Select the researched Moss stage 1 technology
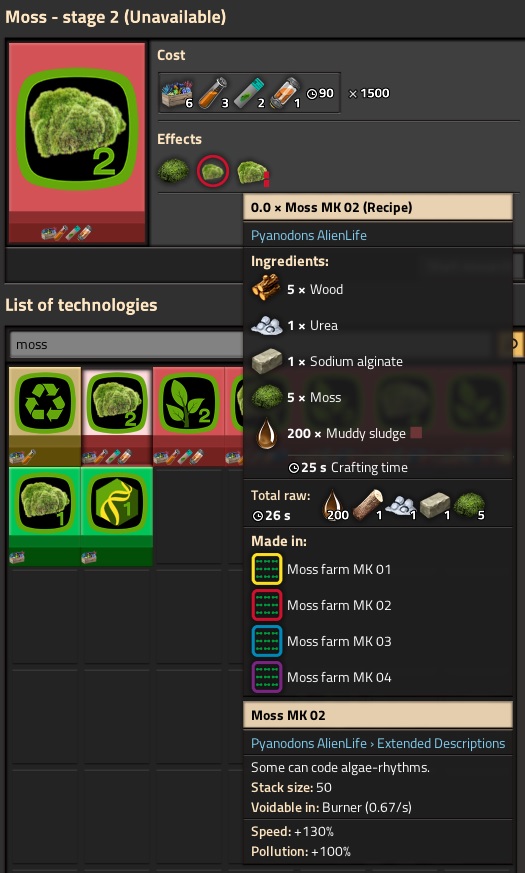The height and width of the screenshot is (873, 525). [x=45, y=517]
